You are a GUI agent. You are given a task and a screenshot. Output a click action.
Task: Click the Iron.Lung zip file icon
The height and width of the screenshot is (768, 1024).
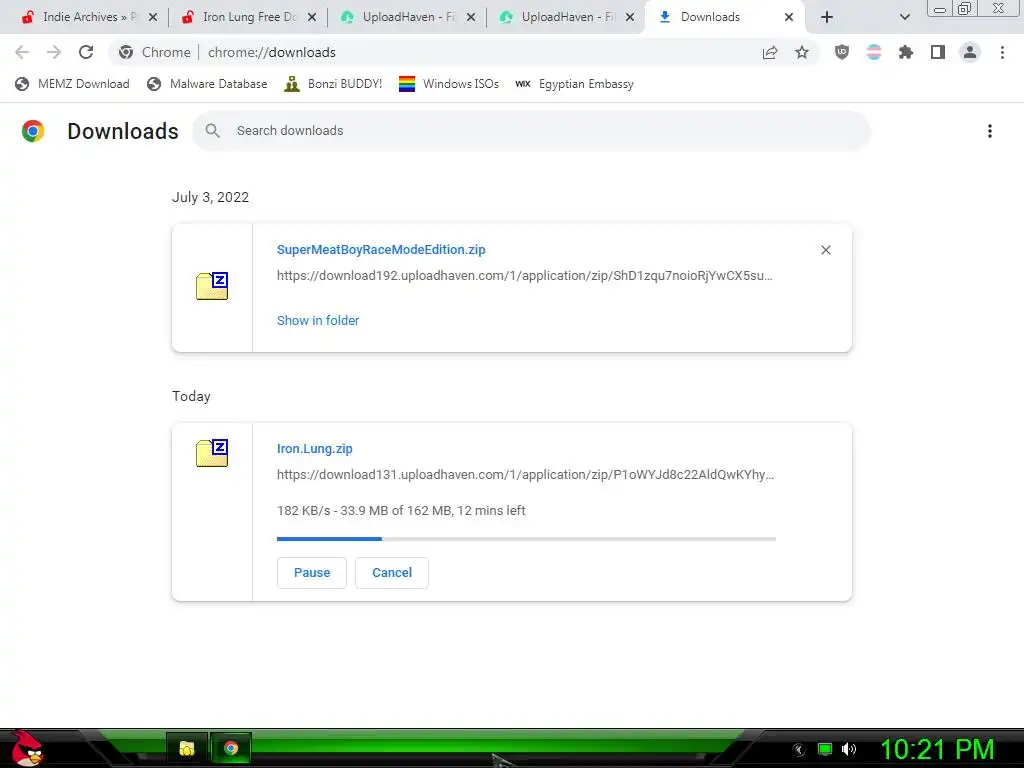(212, 453)
